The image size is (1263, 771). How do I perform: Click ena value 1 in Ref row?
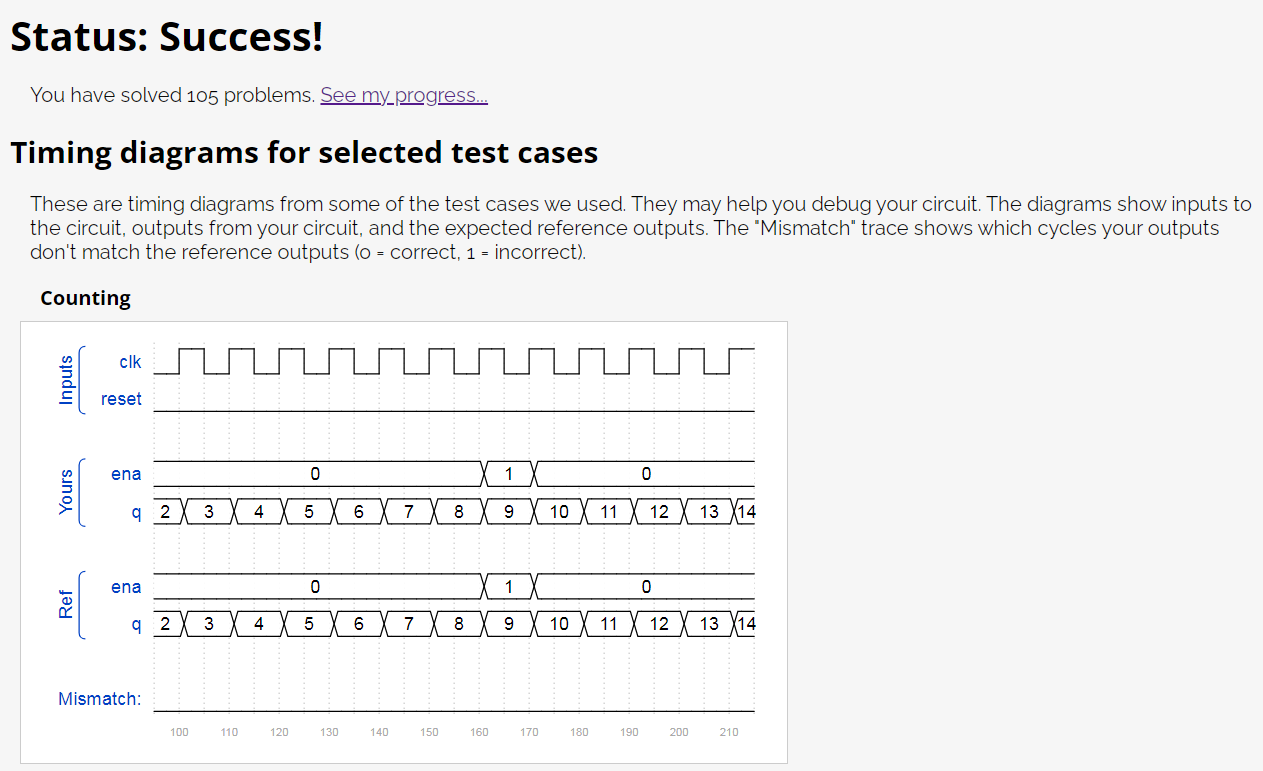509,587
